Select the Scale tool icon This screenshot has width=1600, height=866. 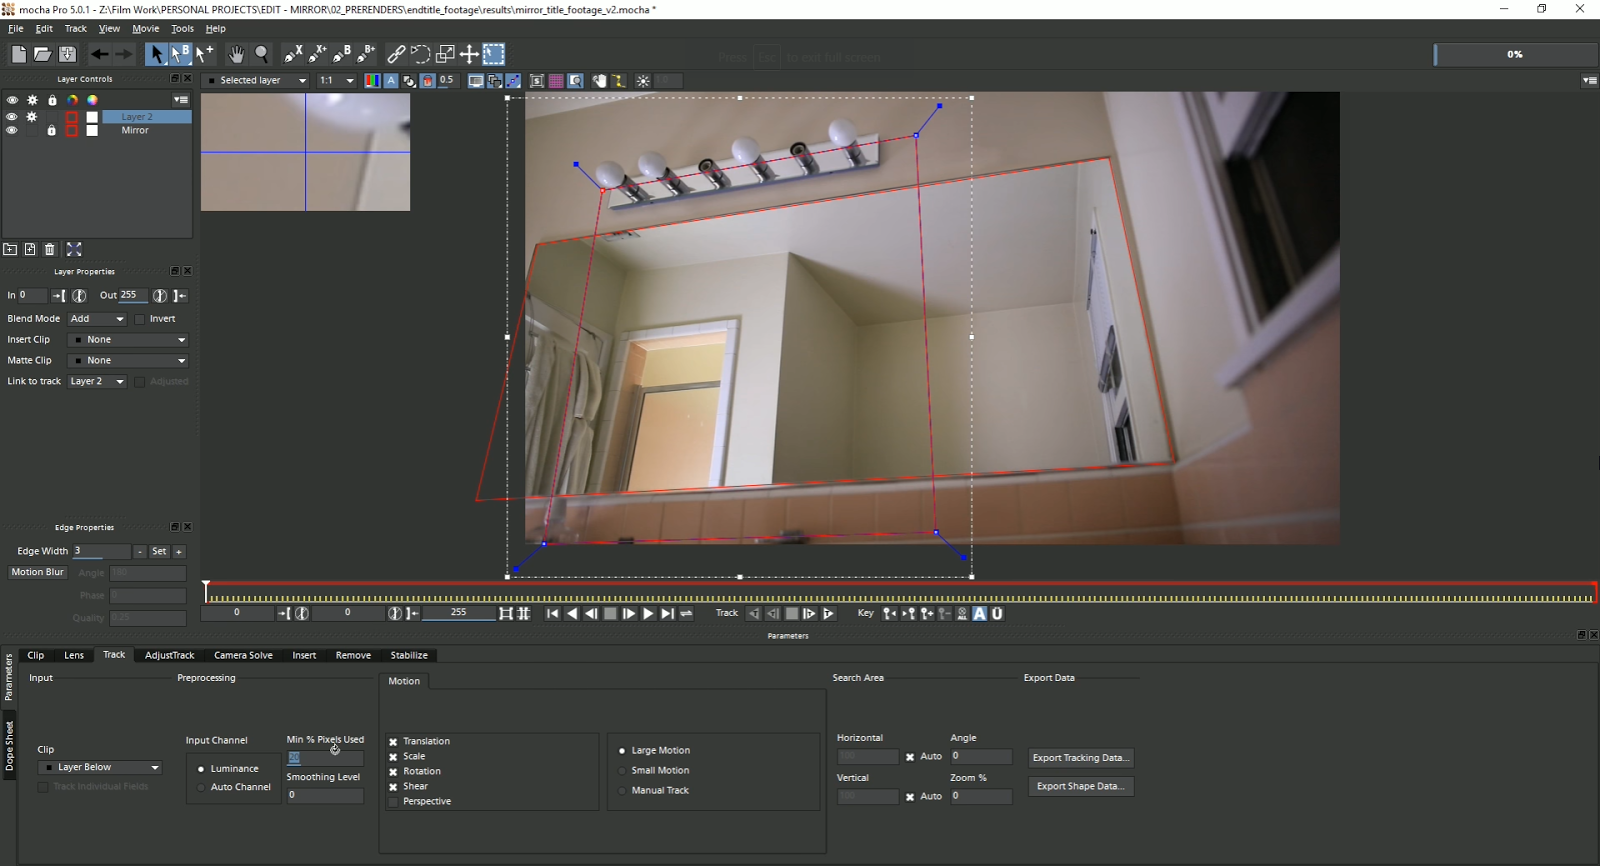[x=445, y=54]
